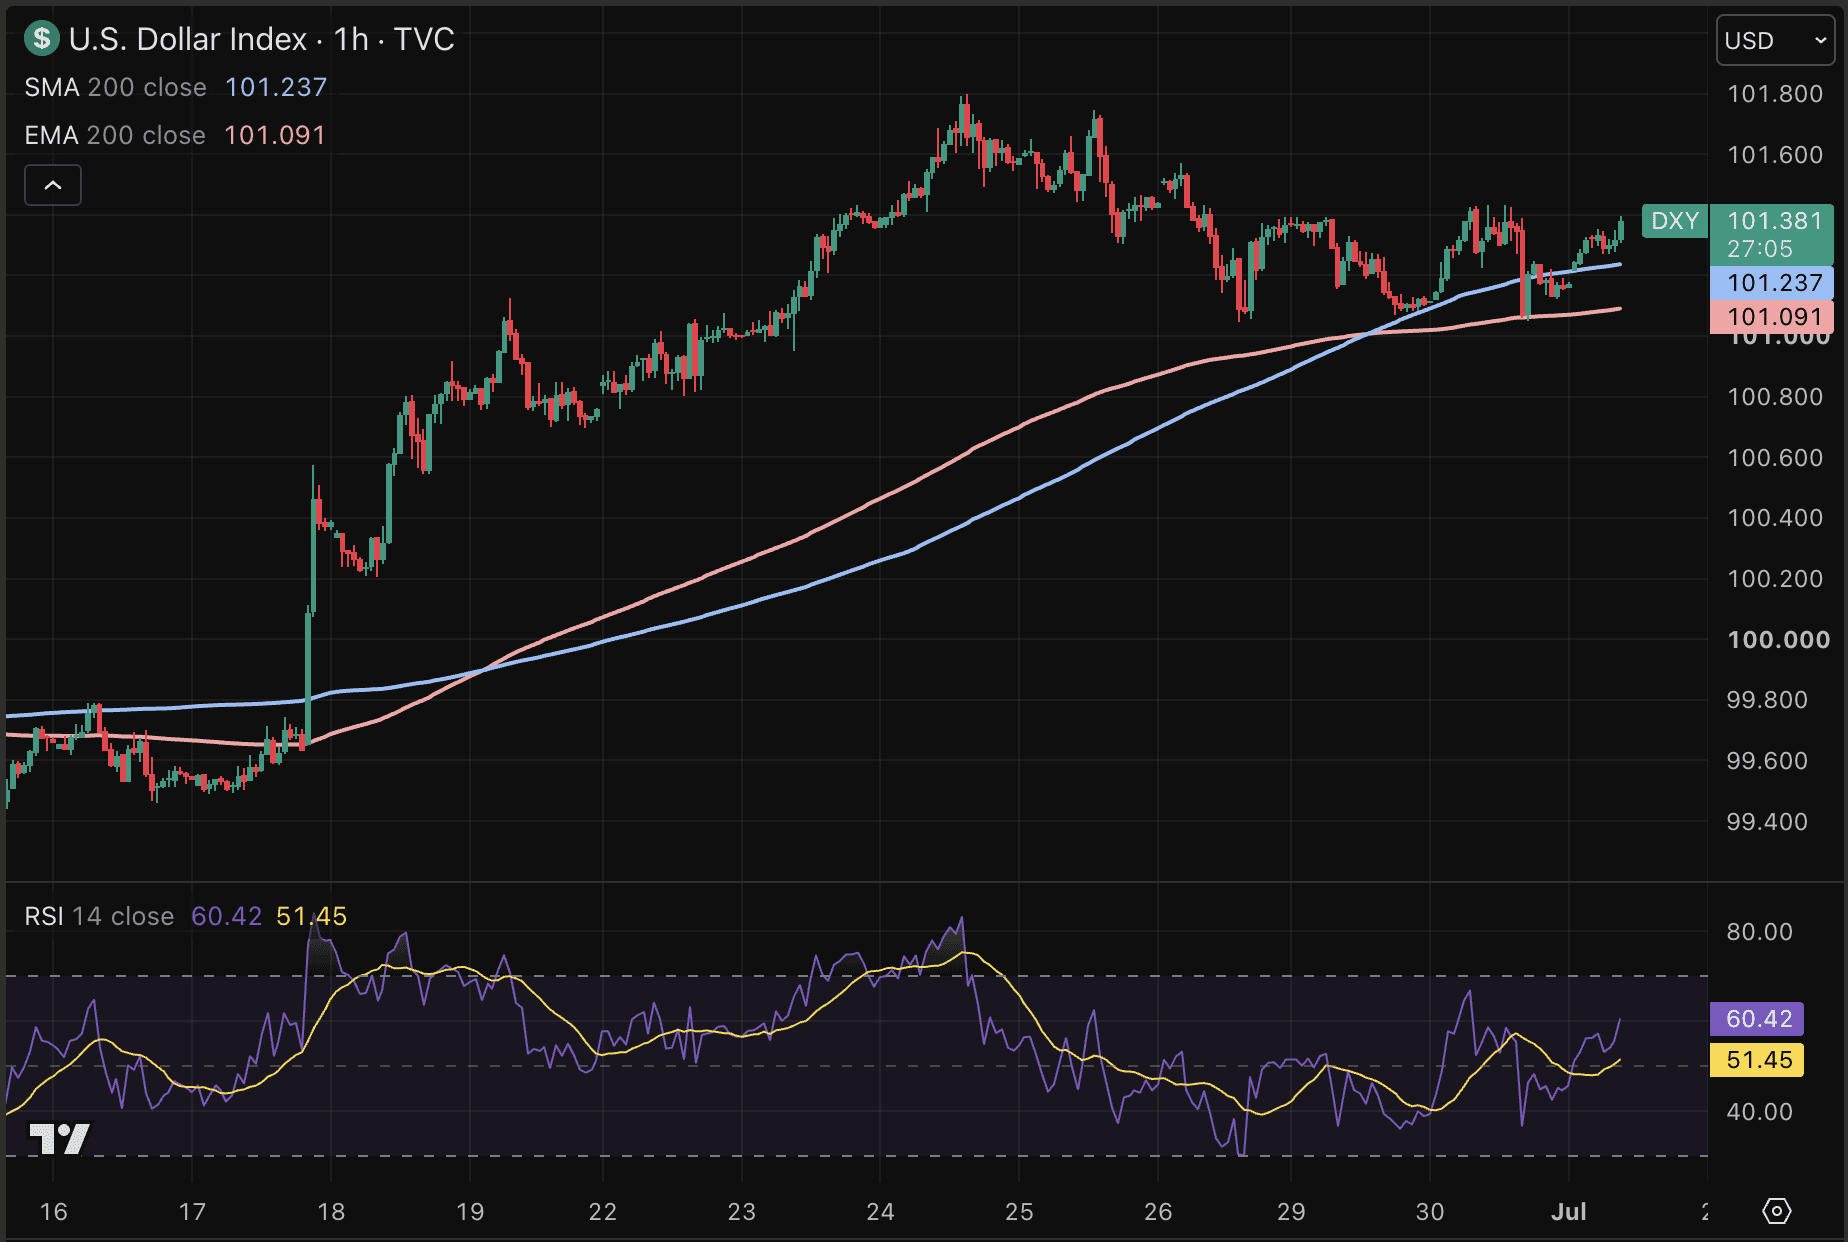
Task: Click the pink 101.091 EMA price label
Action: click(x=1772, y=317)
